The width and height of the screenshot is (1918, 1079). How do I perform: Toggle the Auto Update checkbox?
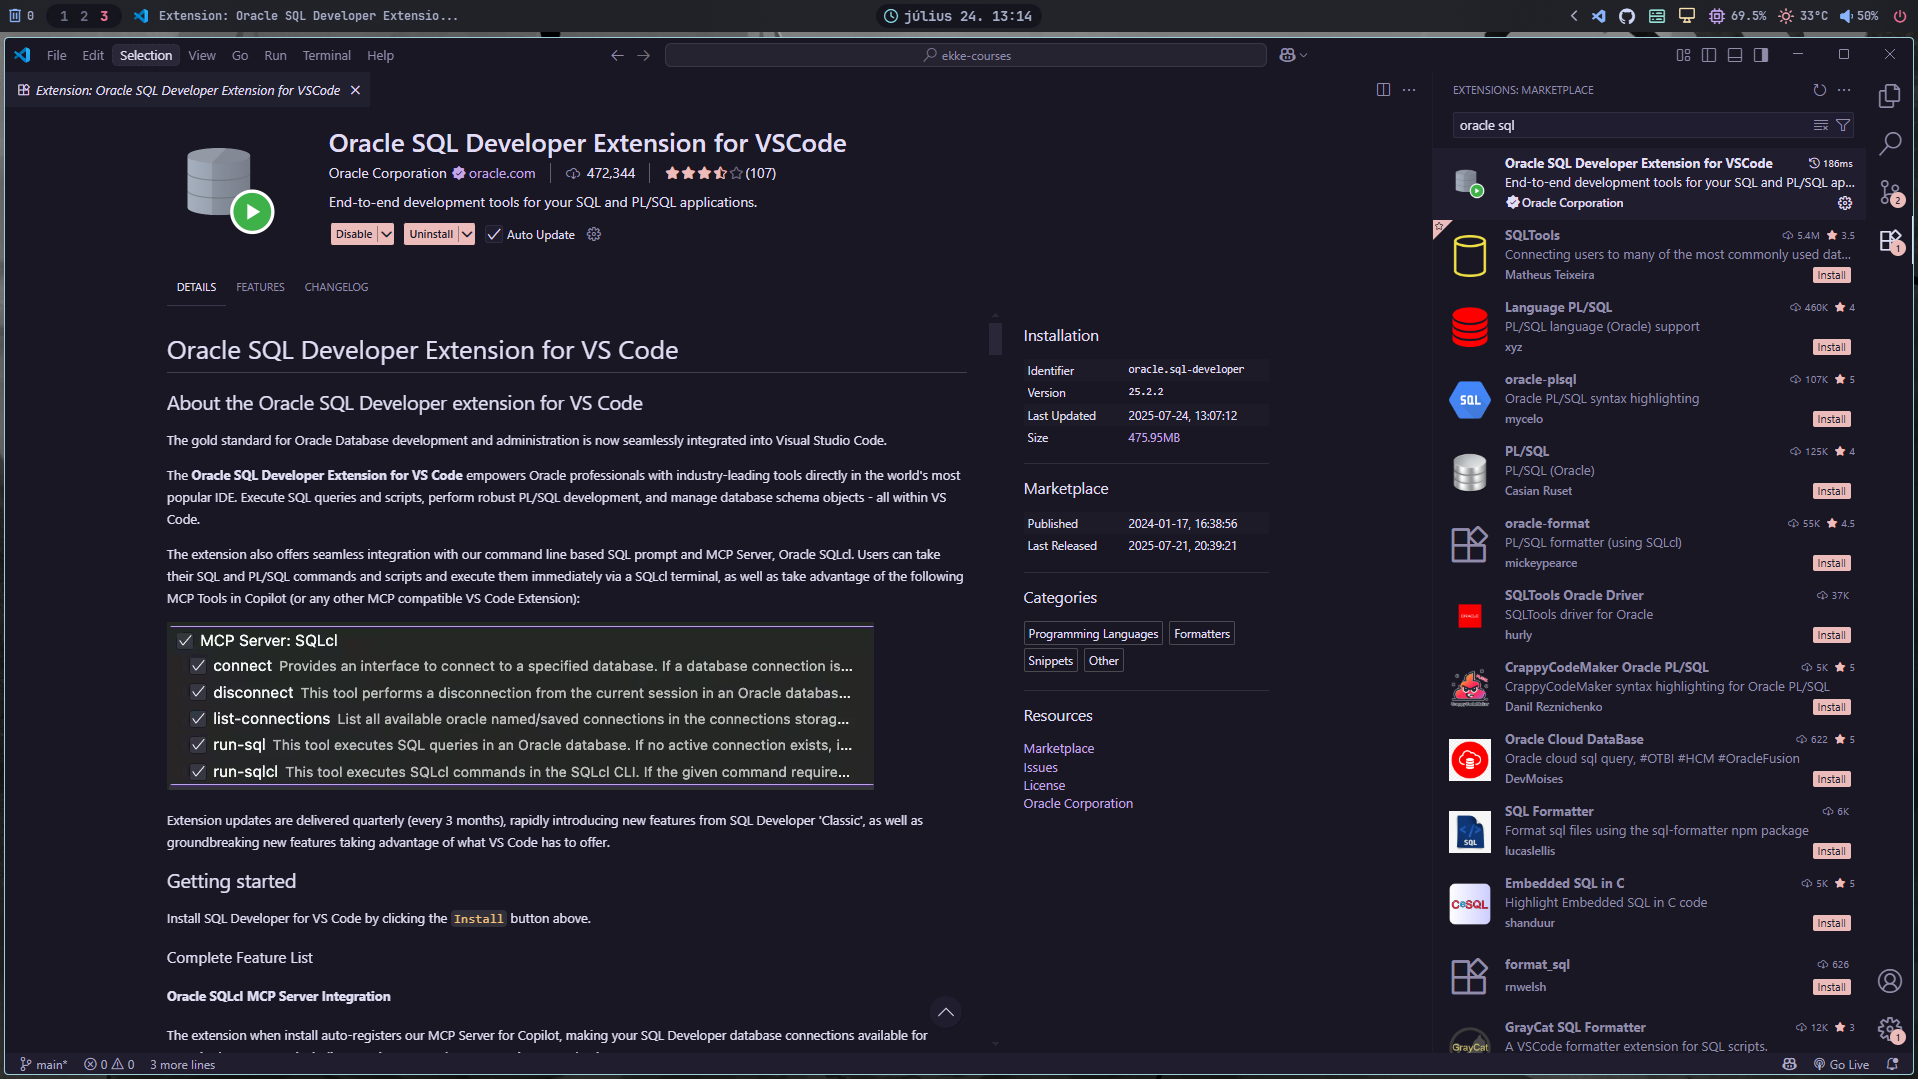[x=494, y=234]
